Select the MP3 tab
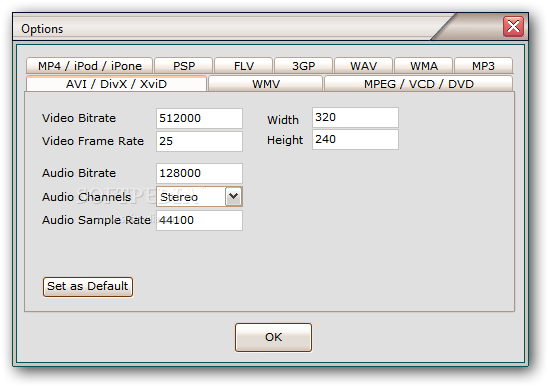 [484, 66]
